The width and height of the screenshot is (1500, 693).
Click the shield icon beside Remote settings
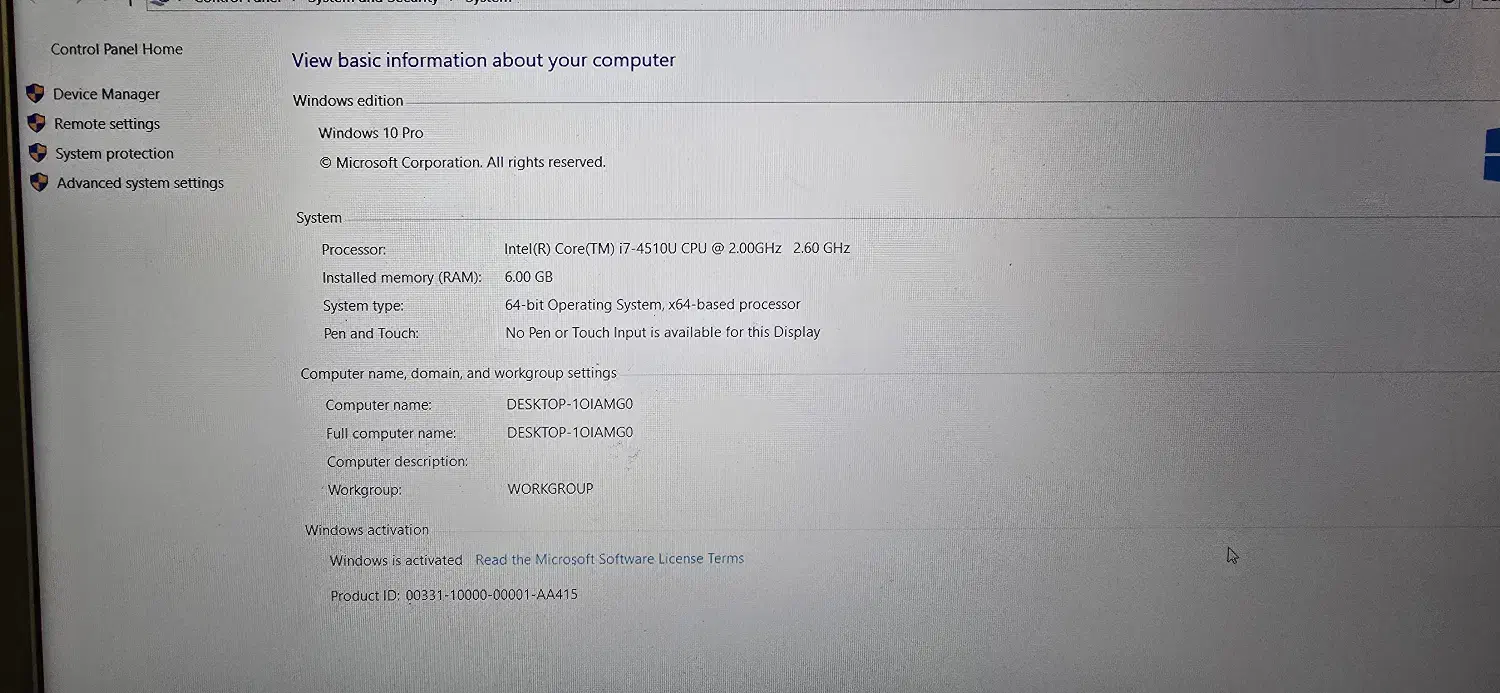37,123
